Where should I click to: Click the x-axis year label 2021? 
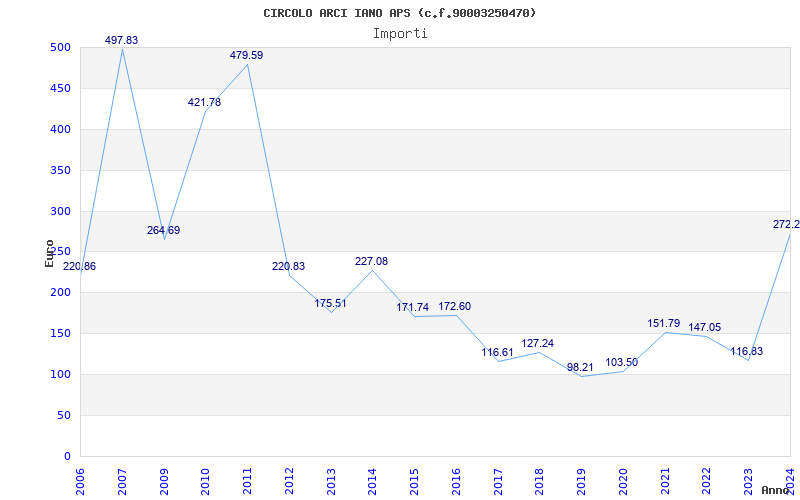(x=665, y=482)
